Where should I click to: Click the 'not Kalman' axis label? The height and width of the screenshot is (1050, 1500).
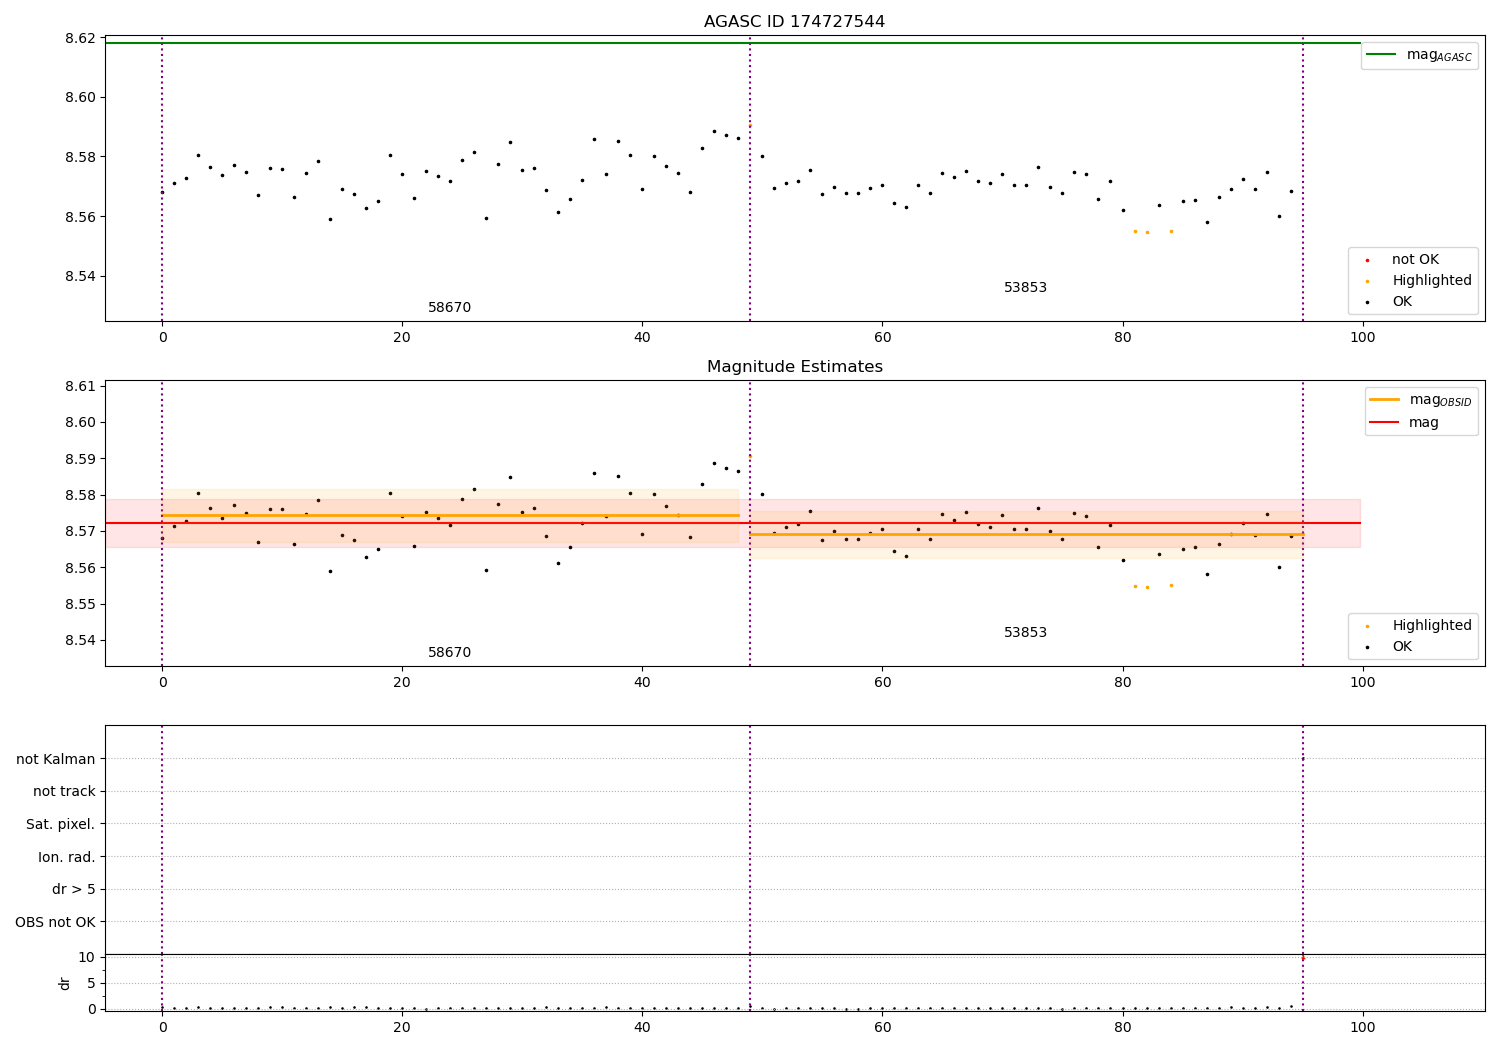(x=56, y=759)
